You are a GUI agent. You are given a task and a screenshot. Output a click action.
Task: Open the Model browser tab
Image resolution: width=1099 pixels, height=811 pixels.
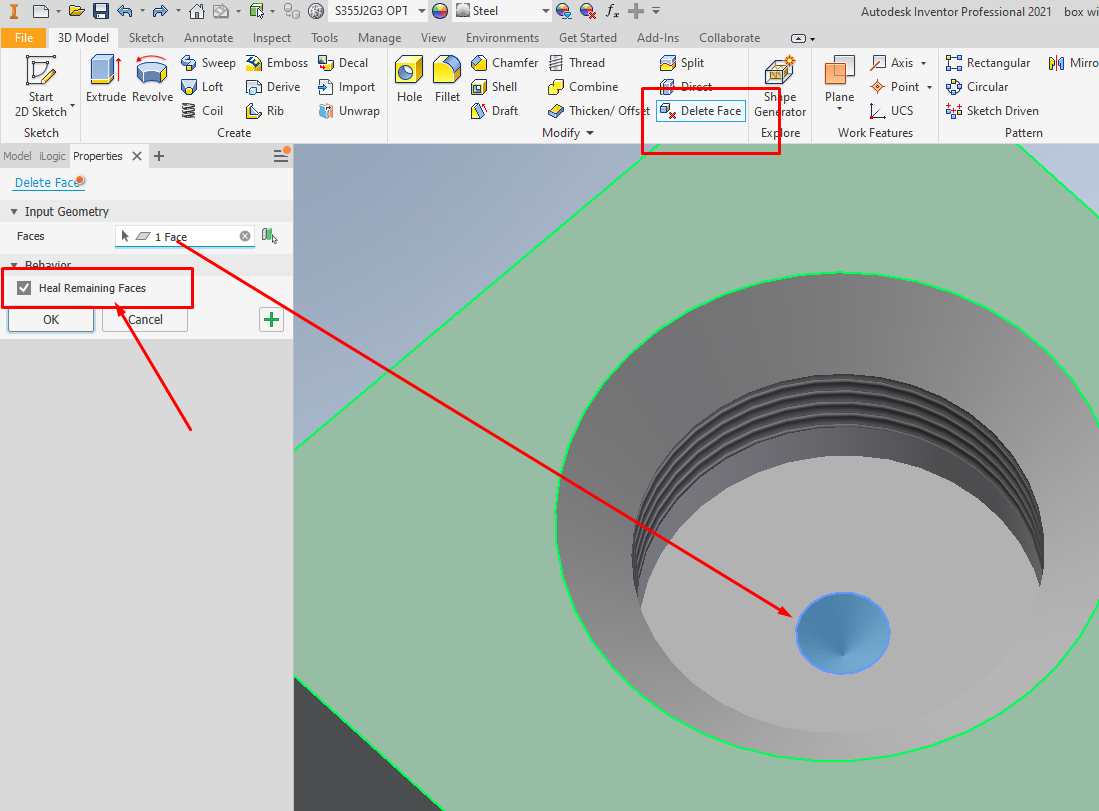[17, 156]
